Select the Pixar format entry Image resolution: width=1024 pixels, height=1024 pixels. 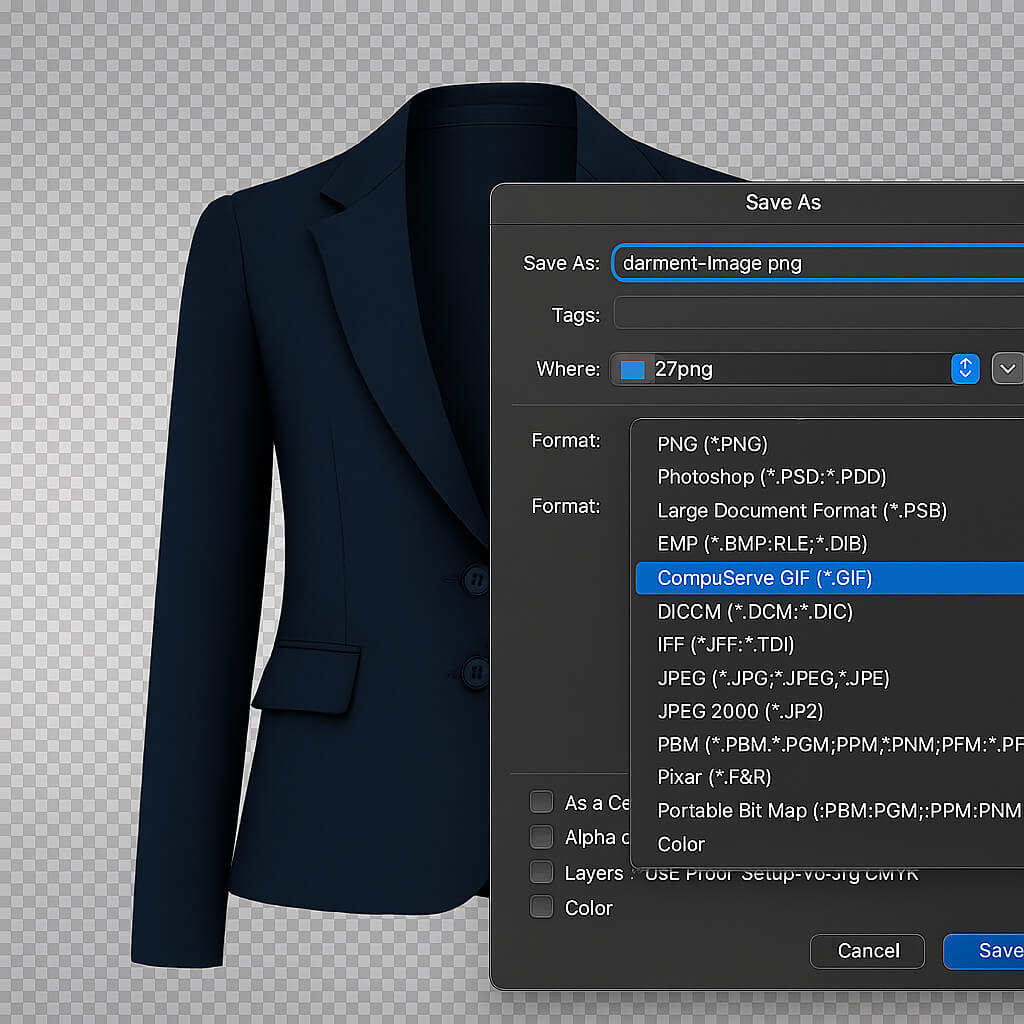pyautogui.click(x=714, y=777)
